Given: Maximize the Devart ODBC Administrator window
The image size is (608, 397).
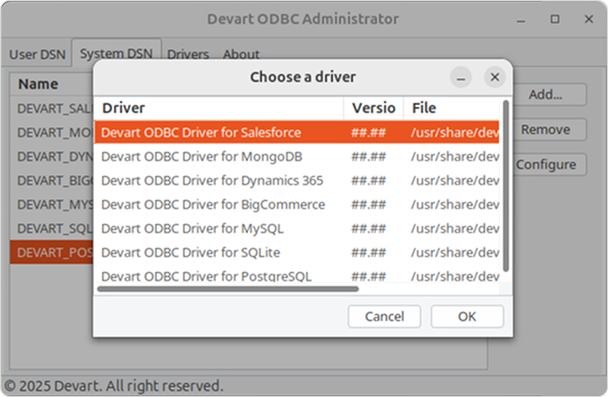Looking at the screenshot, I should pos(555,19).
